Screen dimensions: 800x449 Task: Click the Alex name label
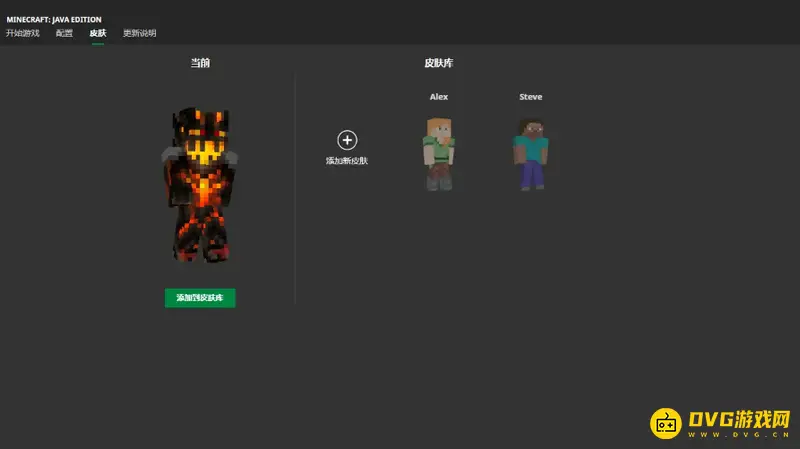(x=439, y=97)
